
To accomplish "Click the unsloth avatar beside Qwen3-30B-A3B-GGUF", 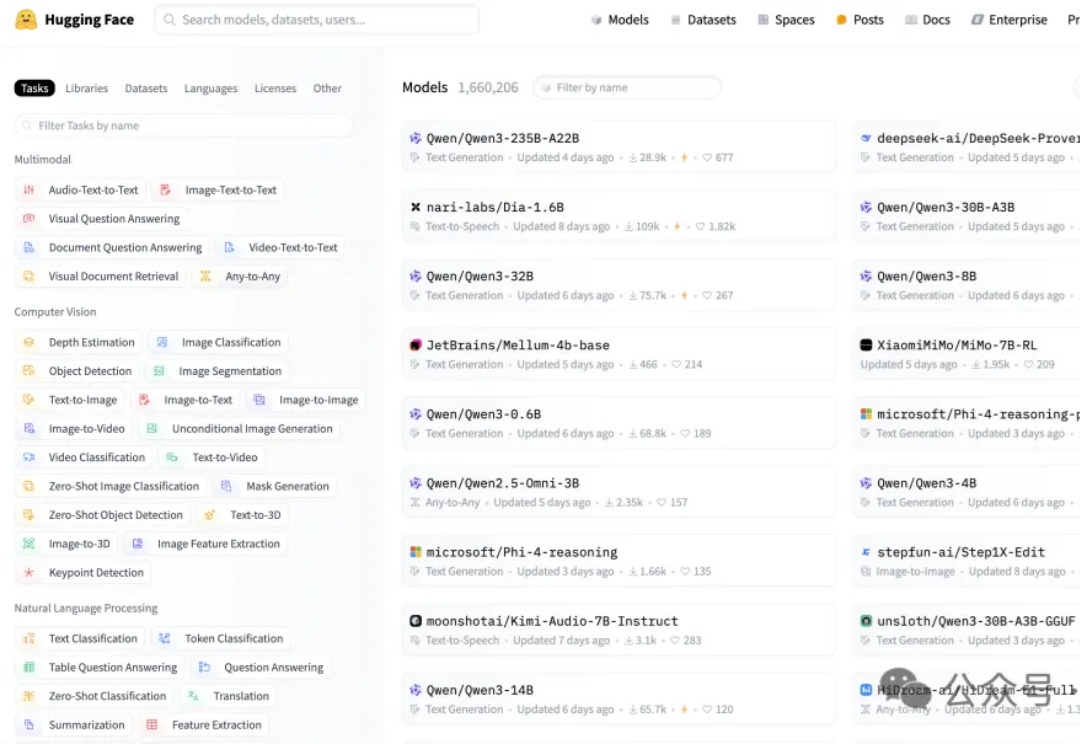I will tap(866, 621).
